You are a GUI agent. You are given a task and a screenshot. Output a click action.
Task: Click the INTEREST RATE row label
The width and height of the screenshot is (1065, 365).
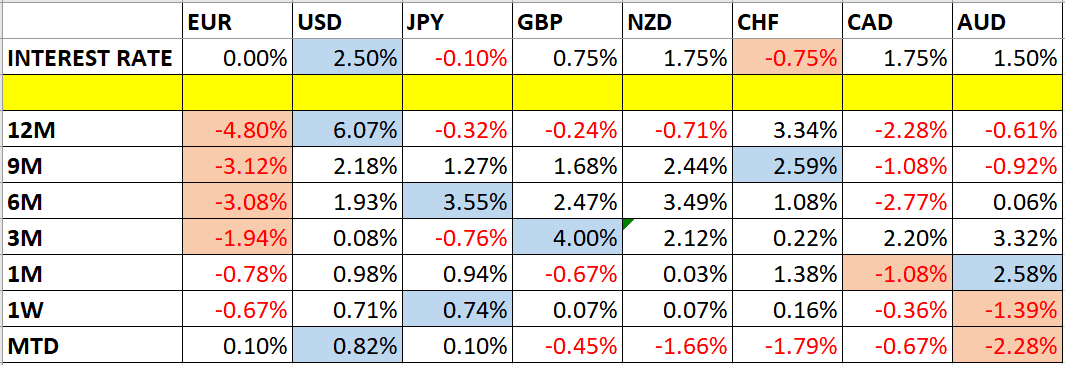[92, 58]
